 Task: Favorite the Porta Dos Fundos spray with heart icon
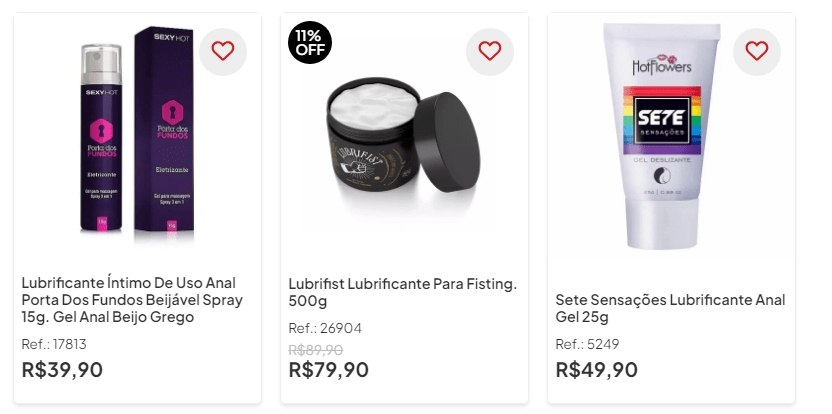coord(223,51)
